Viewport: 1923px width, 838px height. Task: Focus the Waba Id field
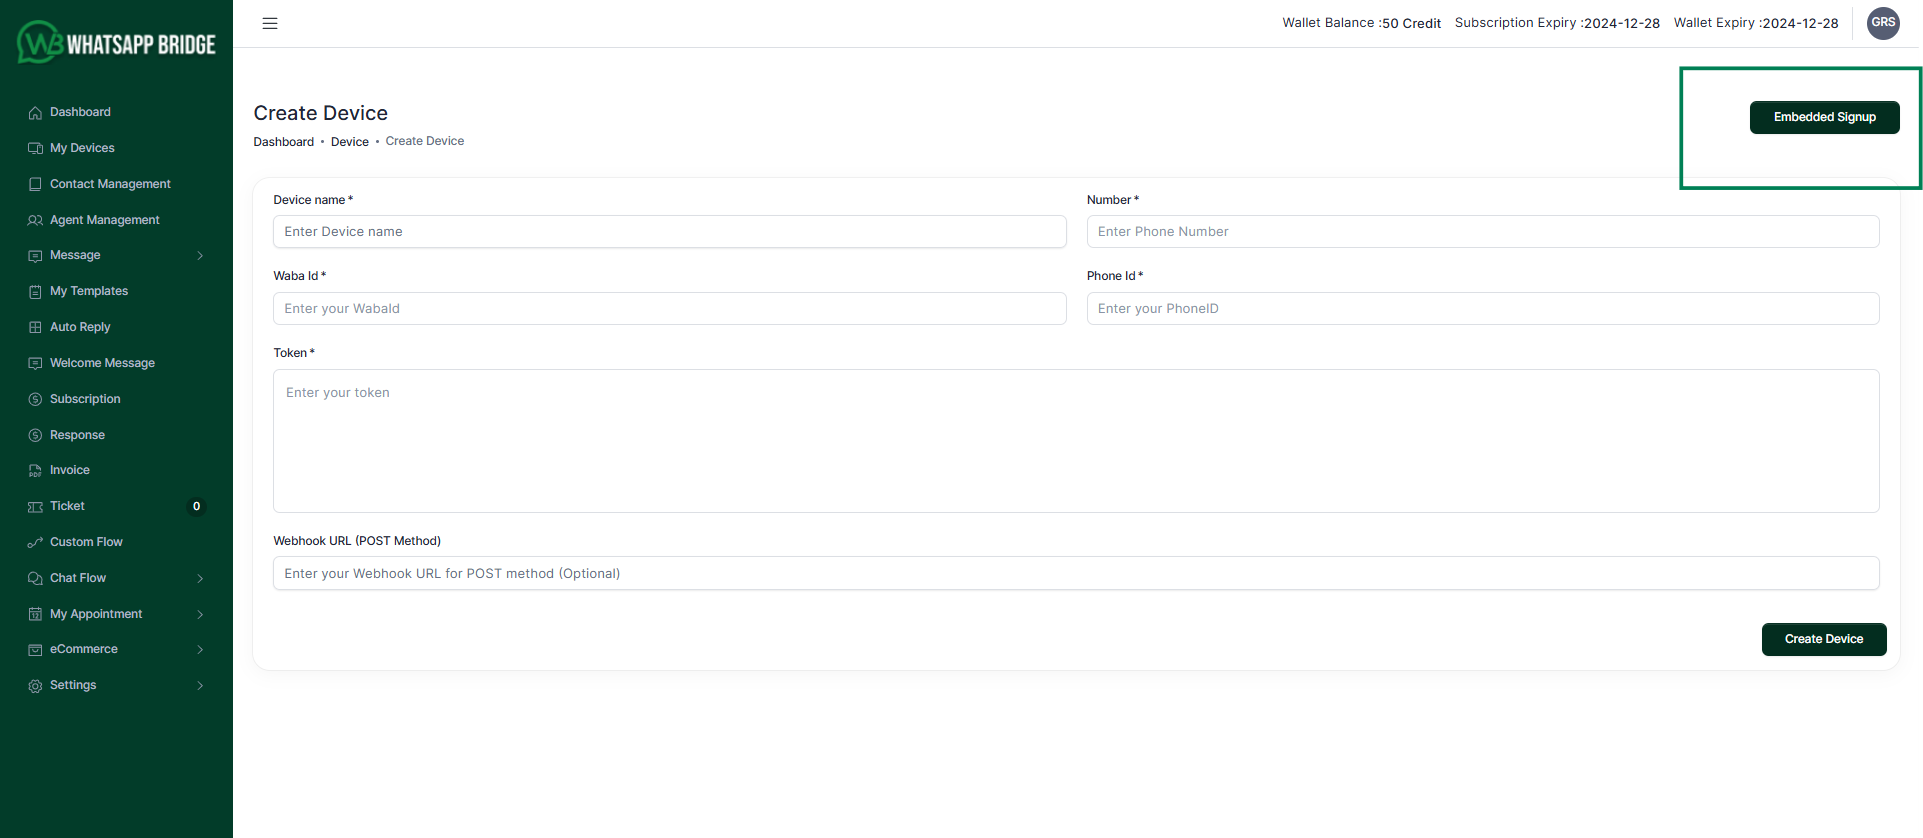(x=670, y=308)
